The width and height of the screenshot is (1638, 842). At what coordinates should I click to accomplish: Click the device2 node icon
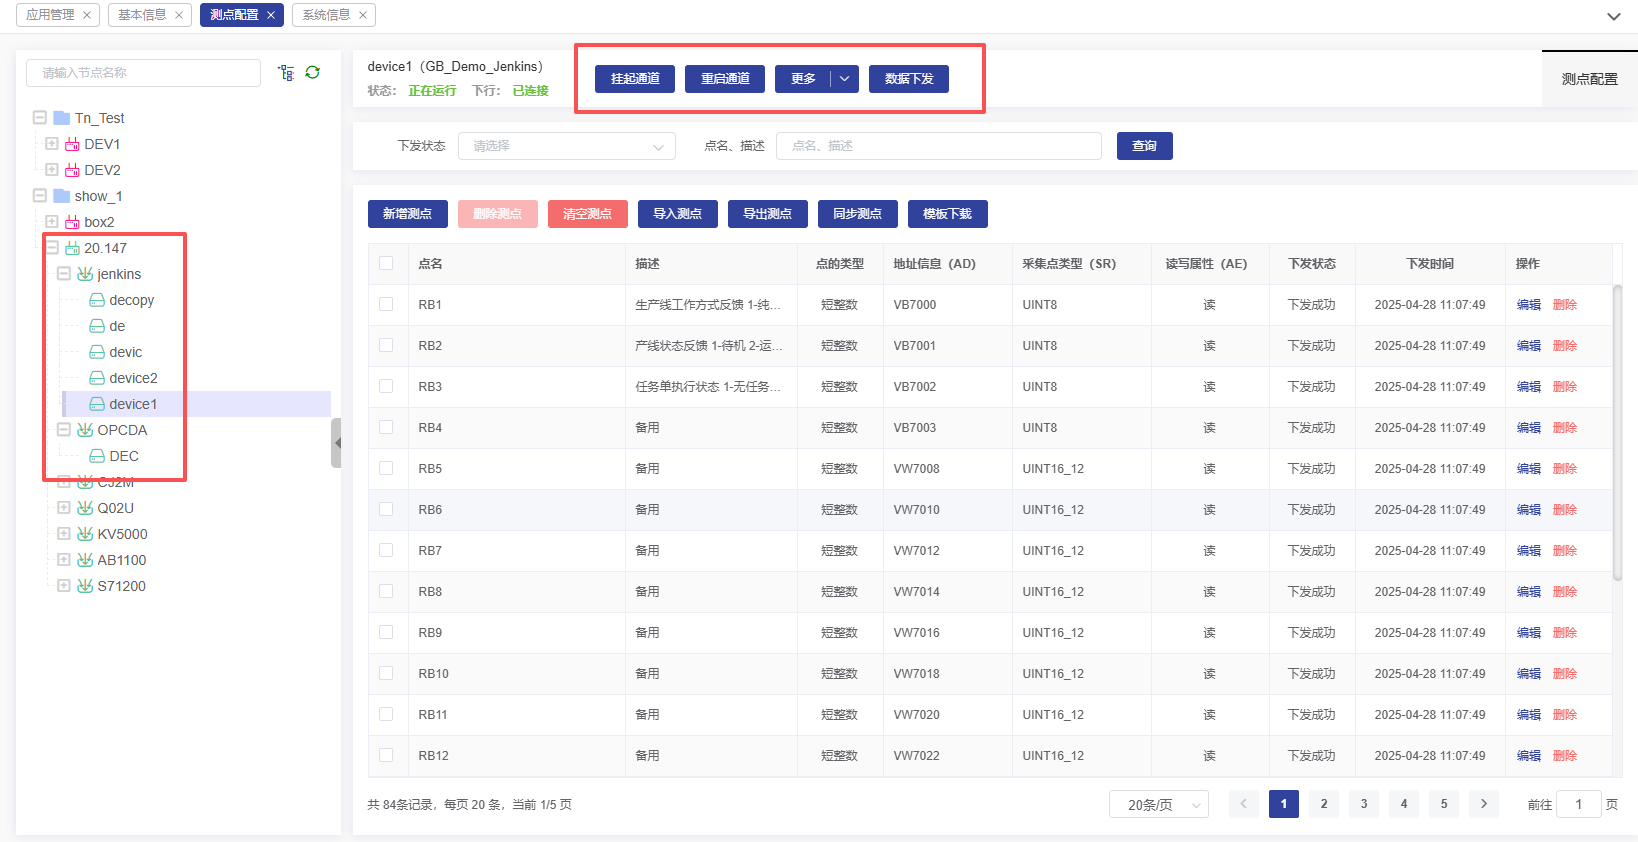[97, 378]
